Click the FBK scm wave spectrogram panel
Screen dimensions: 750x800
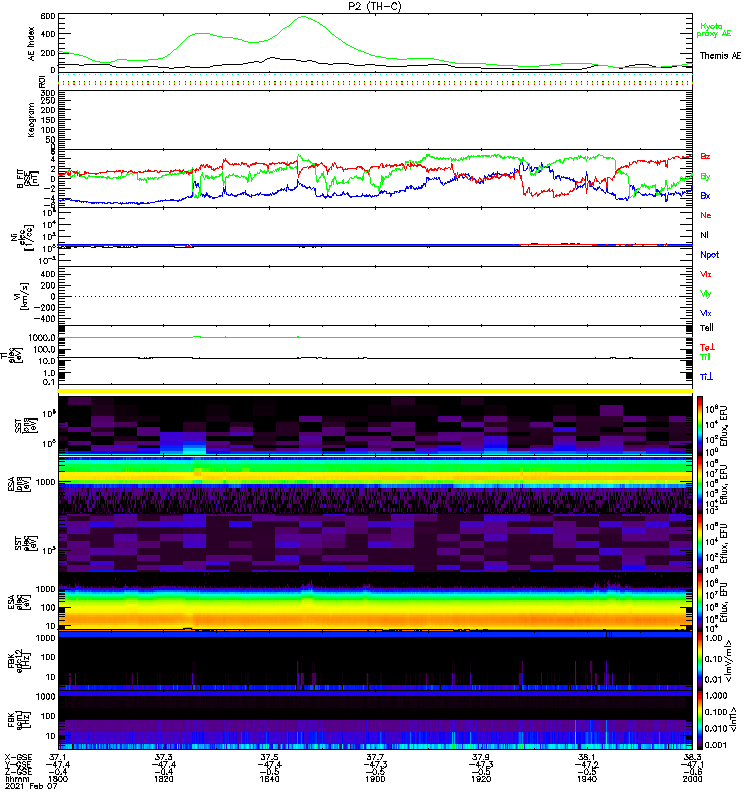375,720
